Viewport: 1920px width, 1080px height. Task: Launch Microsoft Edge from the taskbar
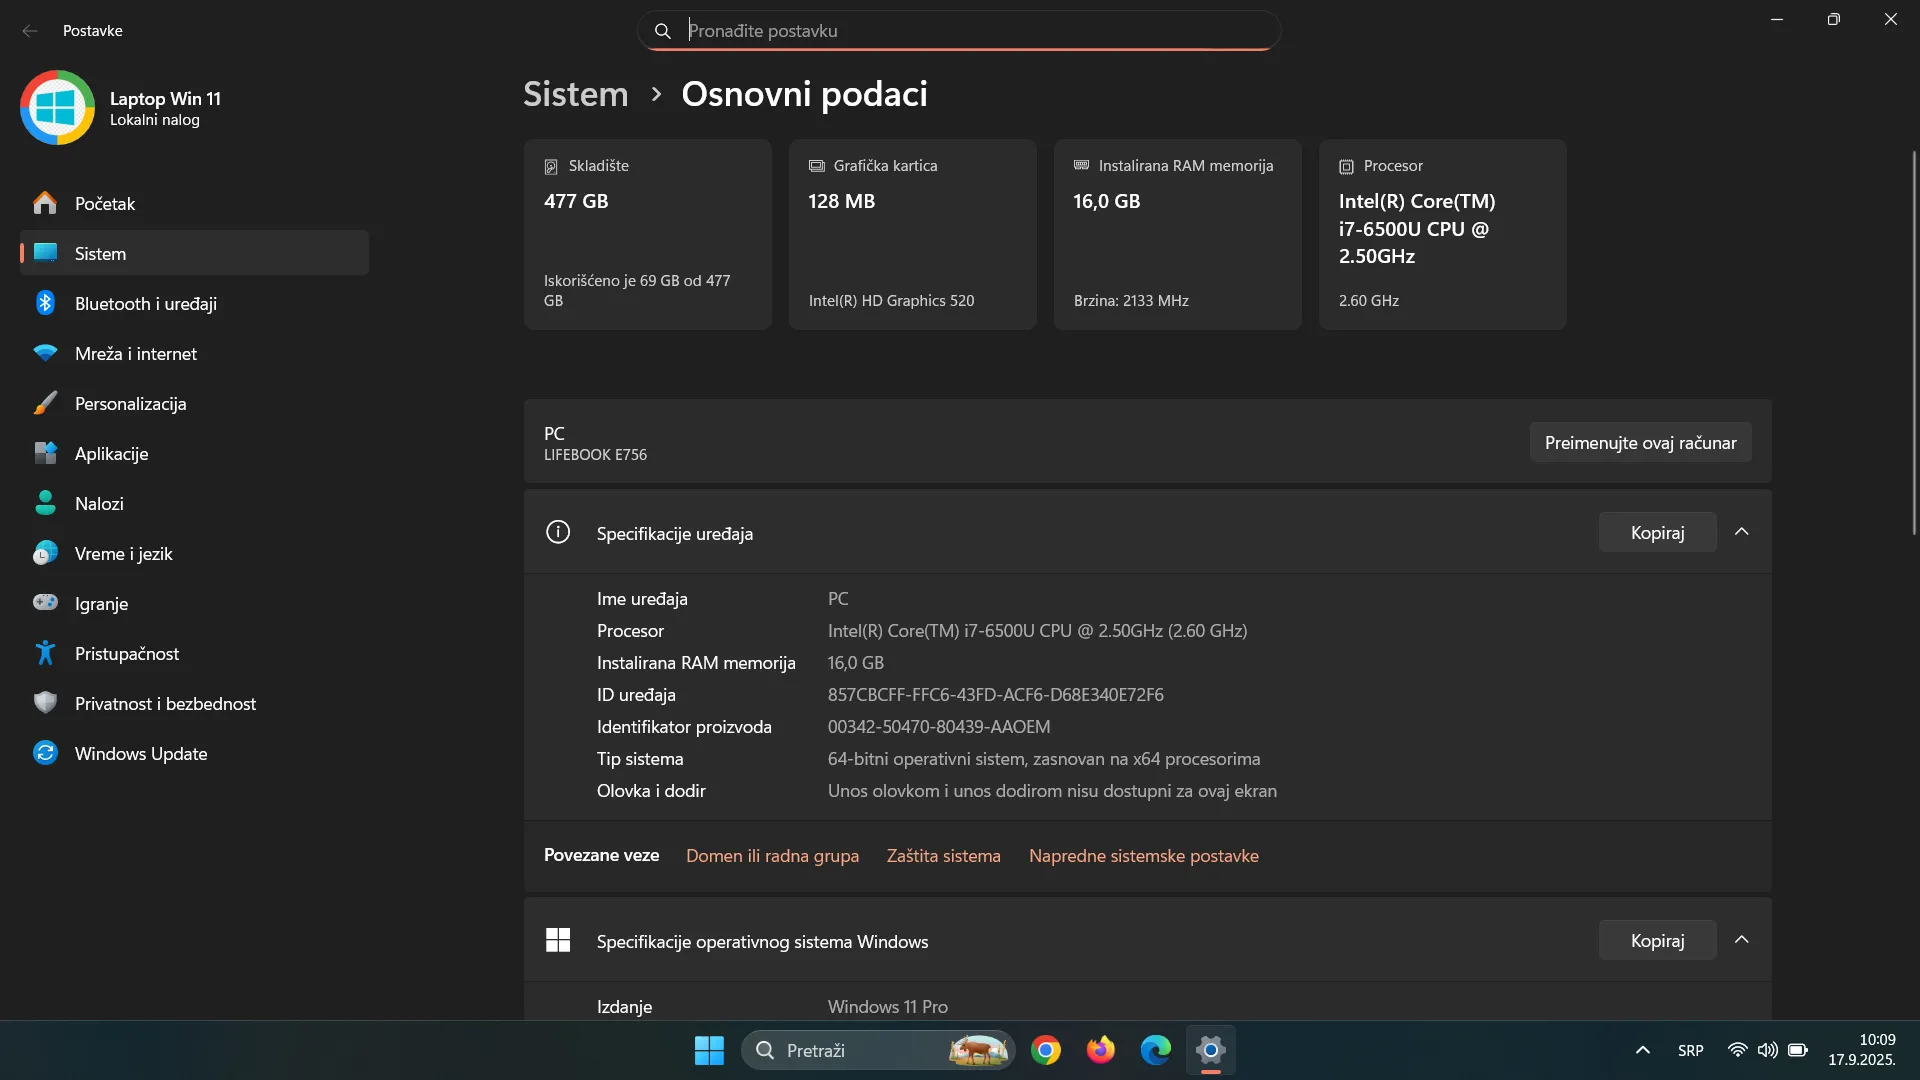coord(1156,1050)
